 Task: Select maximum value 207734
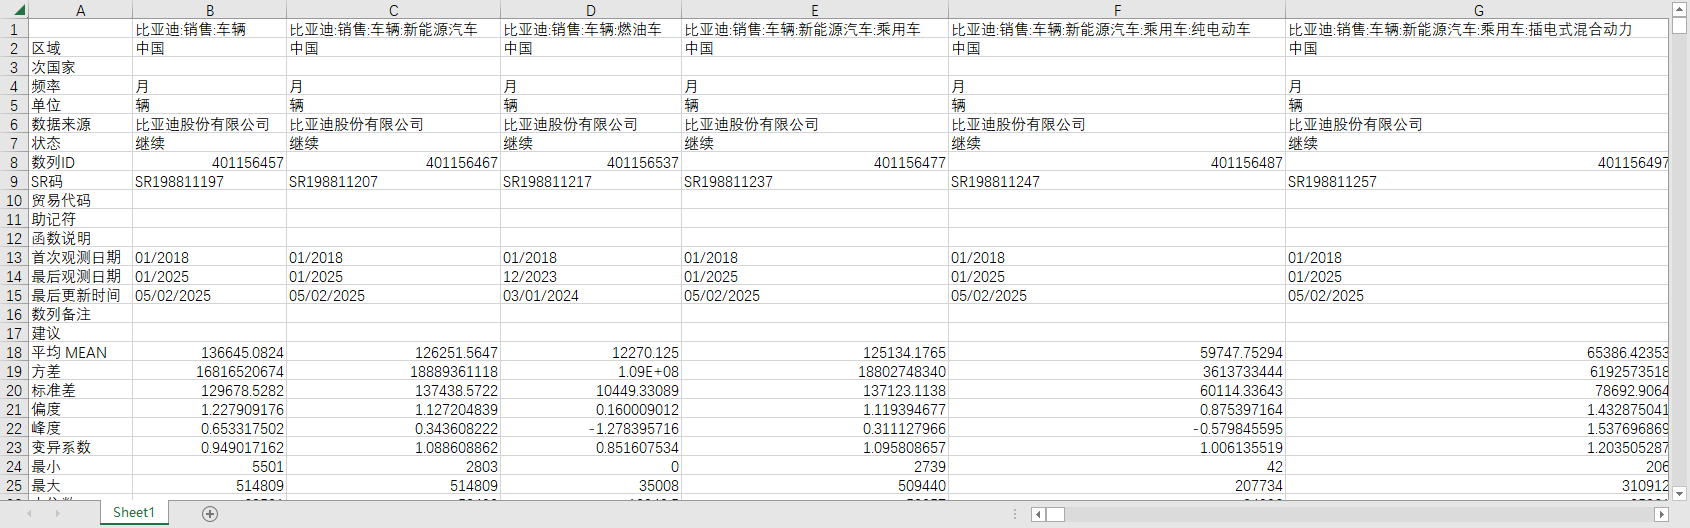tap(1117, 485)
